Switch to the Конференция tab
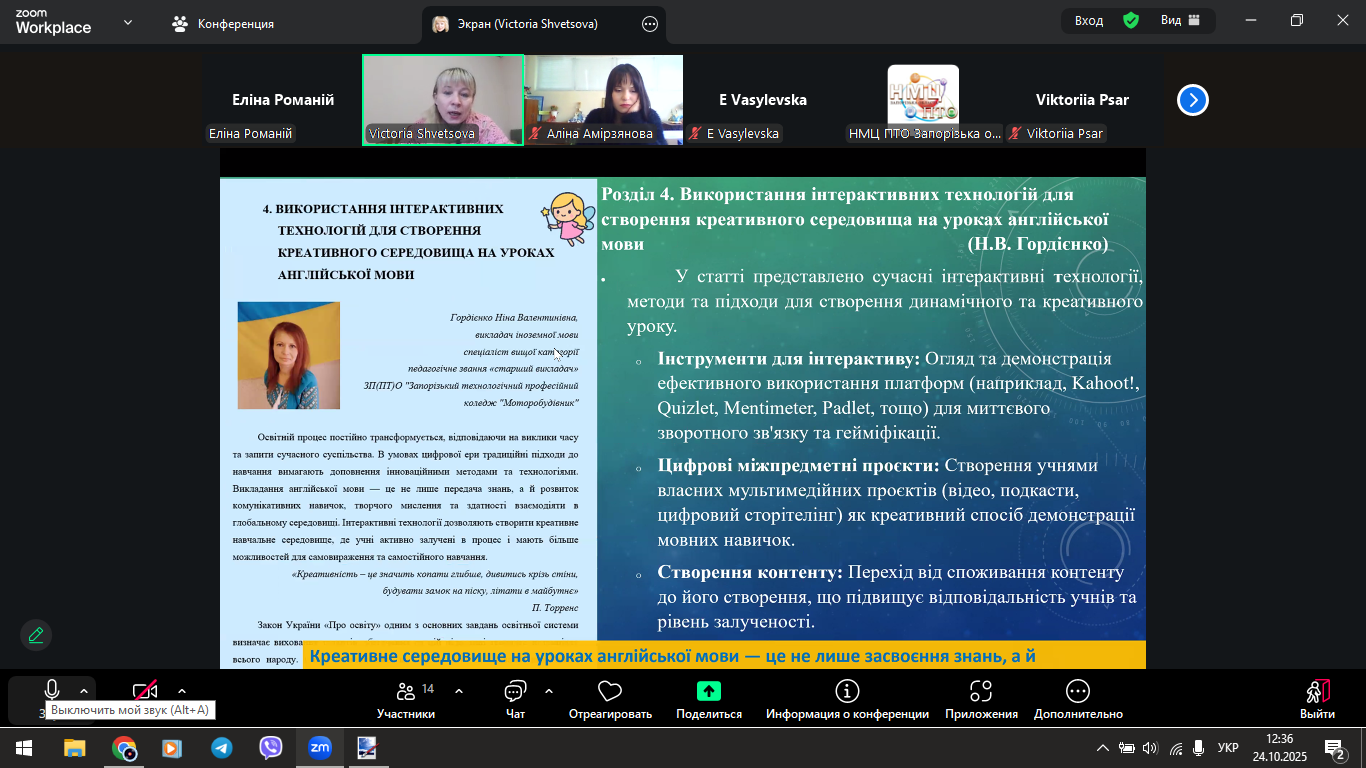1366x768 pixels. pos(224,23)
